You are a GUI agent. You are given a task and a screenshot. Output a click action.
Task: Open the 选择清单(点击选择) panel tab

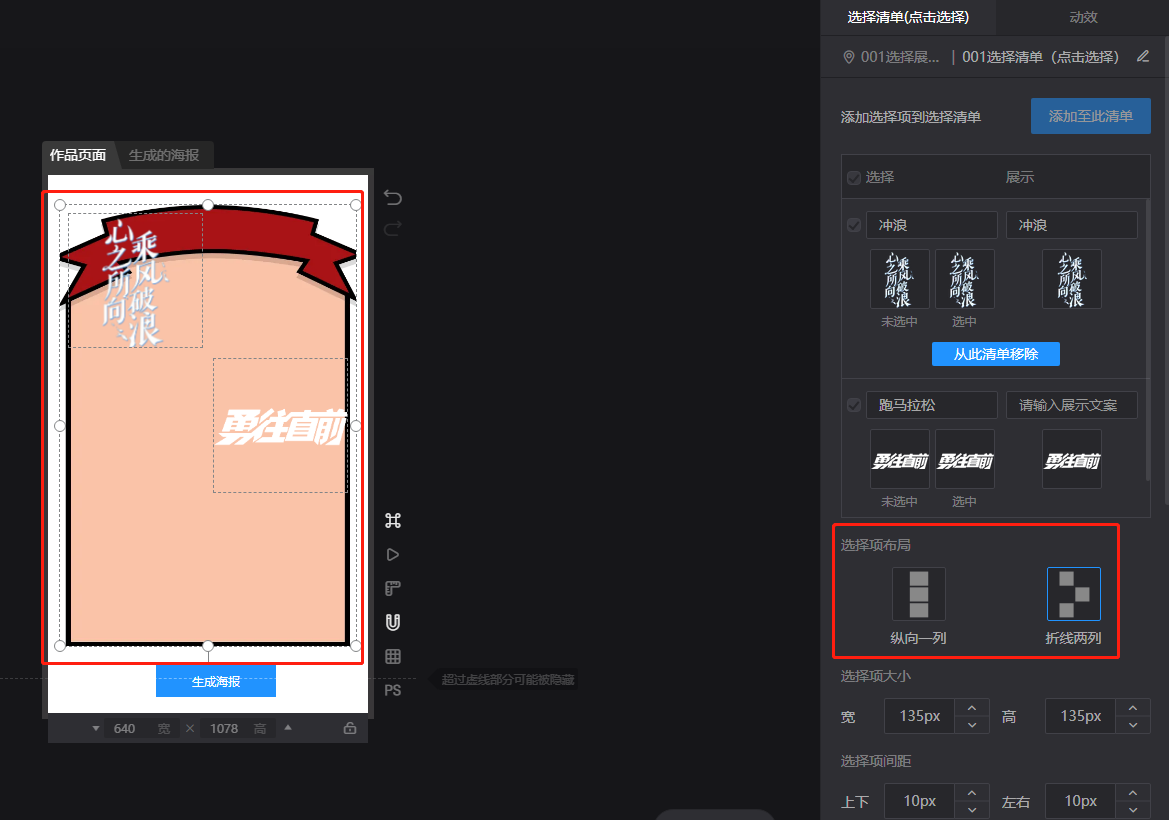click(908, 17)
